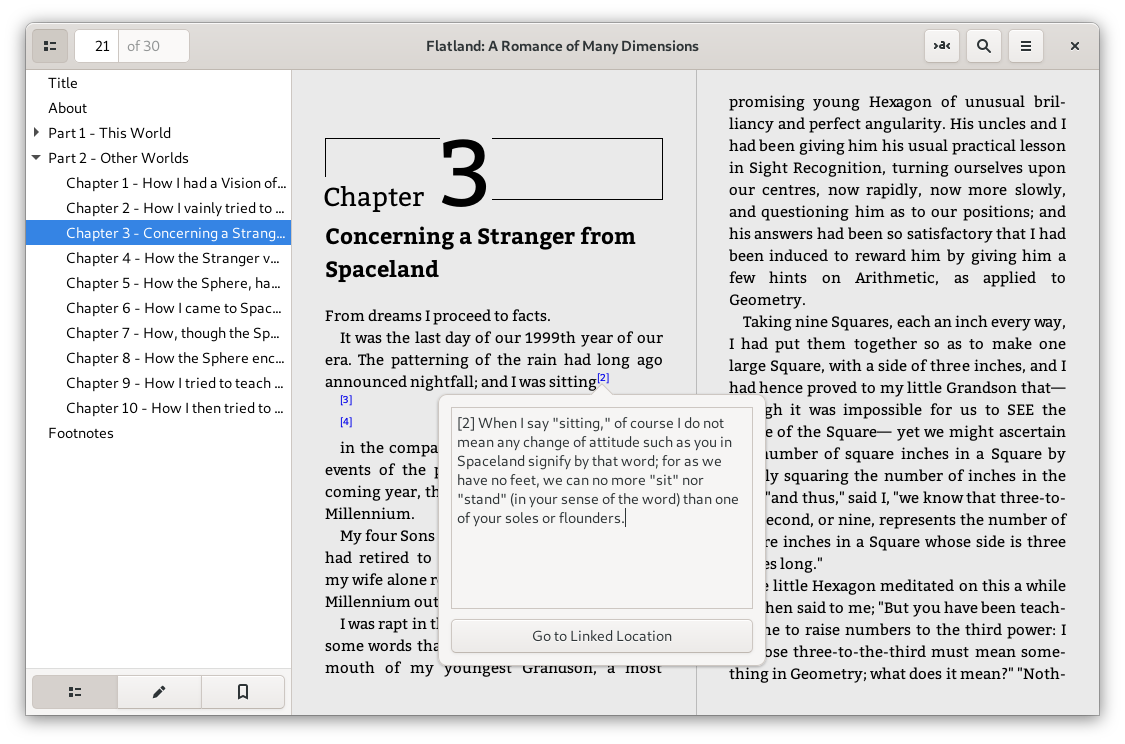Click 'Taking nine Squares' line on right page

(x=904, y=321)
